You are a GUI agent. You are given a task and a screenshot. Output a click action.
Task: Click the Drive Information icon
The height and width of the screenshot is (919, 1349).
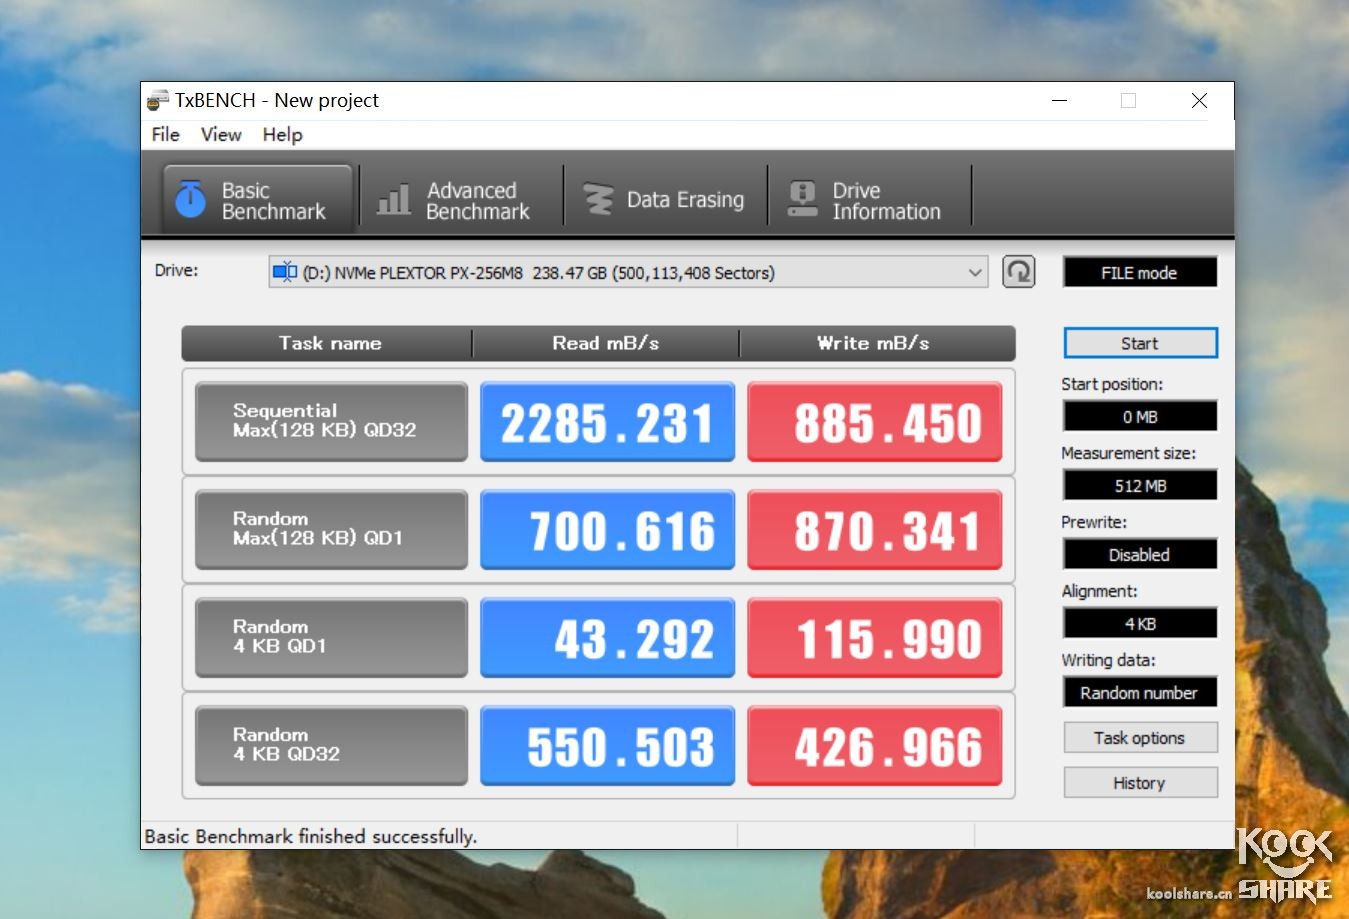(x=802, y=199)
